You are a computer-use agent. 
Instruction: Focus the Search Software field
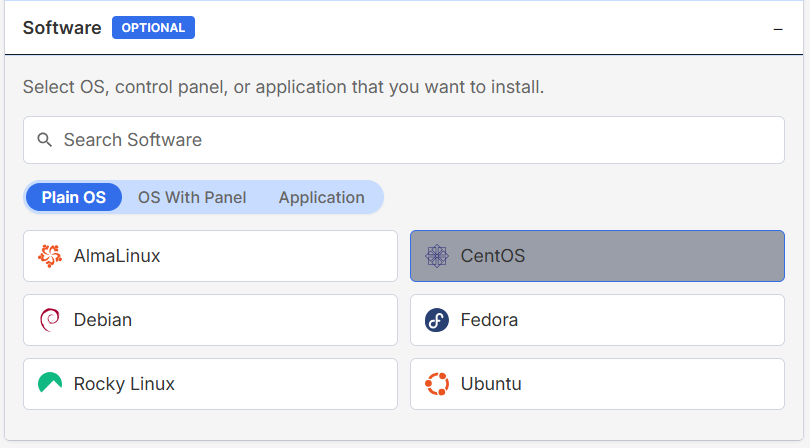click(404, 140)
